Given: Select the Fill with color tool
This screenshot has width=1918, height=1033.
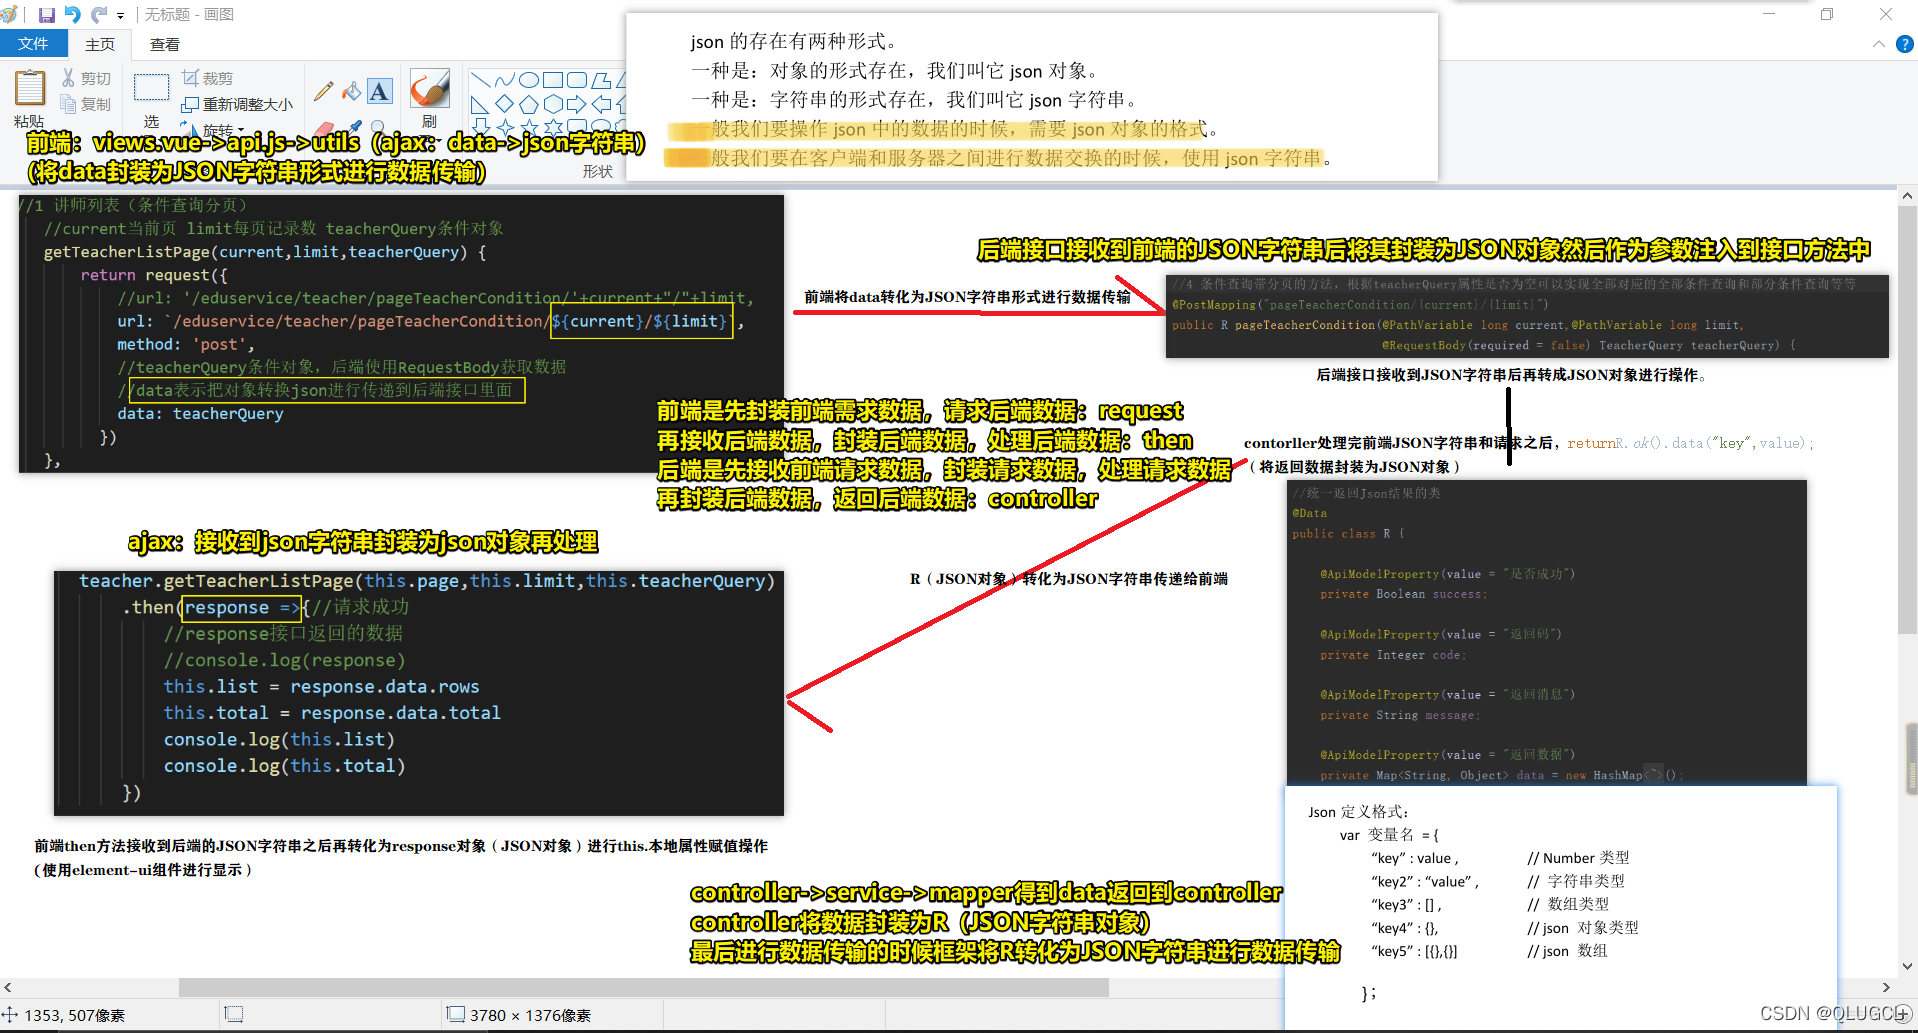Looking at the screenshot, I should (351, 92).
